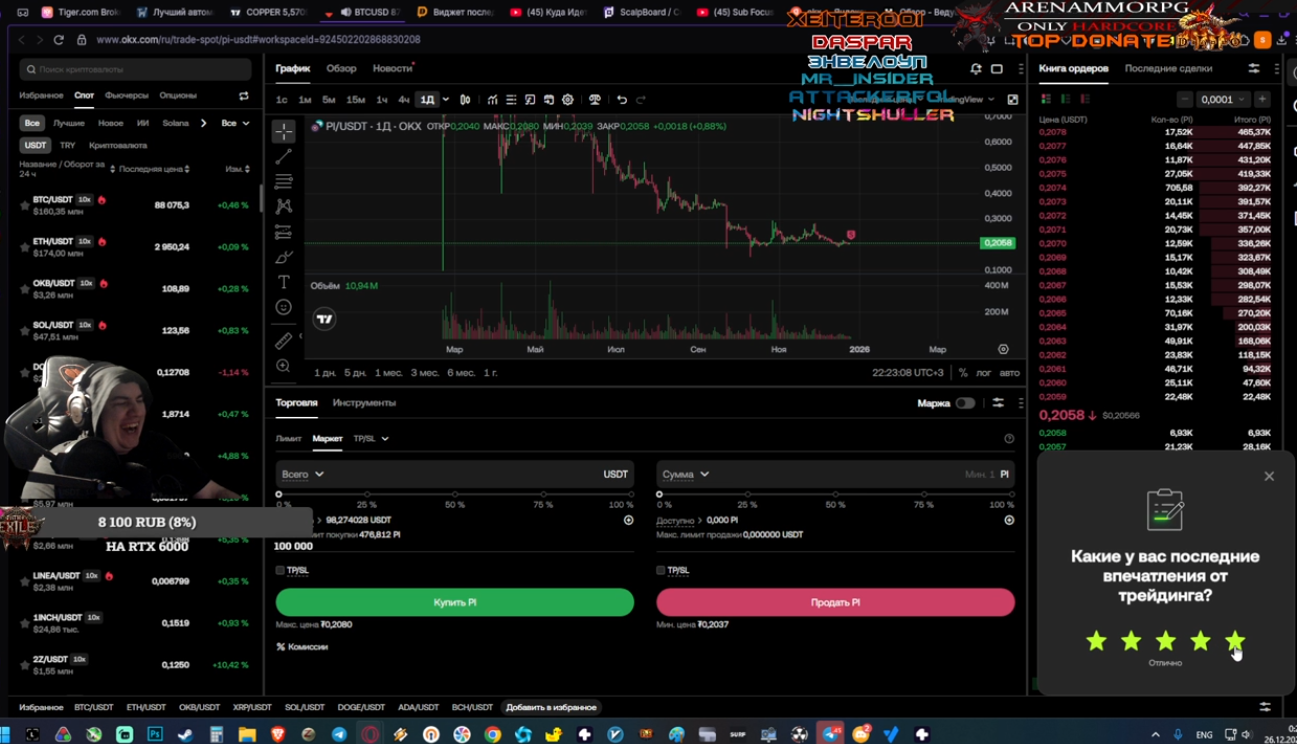The image size is (1297, 744).
Task: Expand the chart to fullscreen
Action: [1013, 100]
